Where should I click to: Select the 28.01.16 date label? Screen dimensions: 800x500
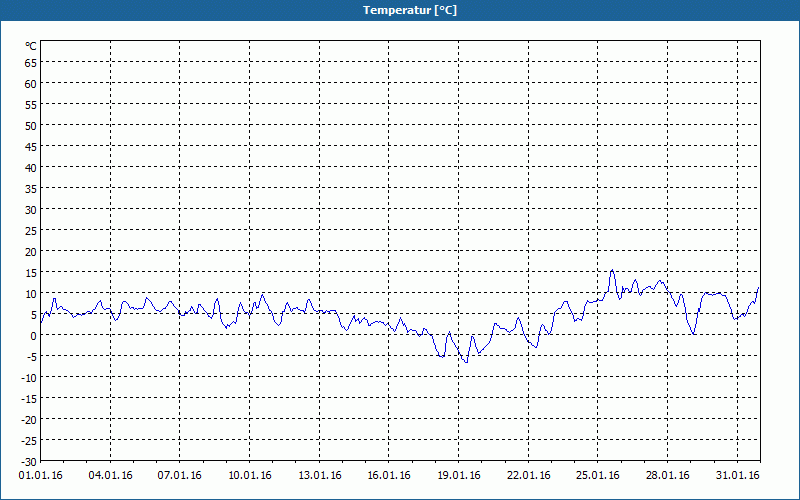668,475
